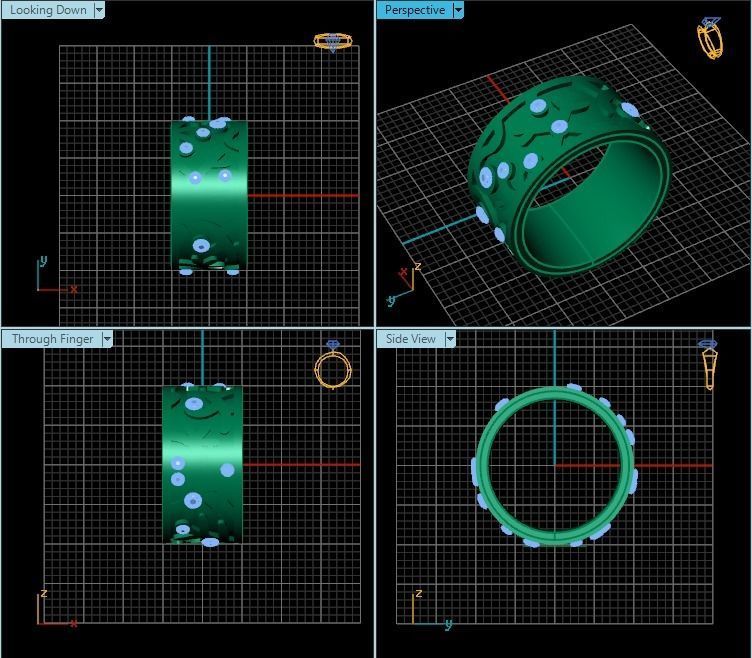
Task: Click the orange ring orientation icon in Looking Down
Action: [x=333, y=42]
